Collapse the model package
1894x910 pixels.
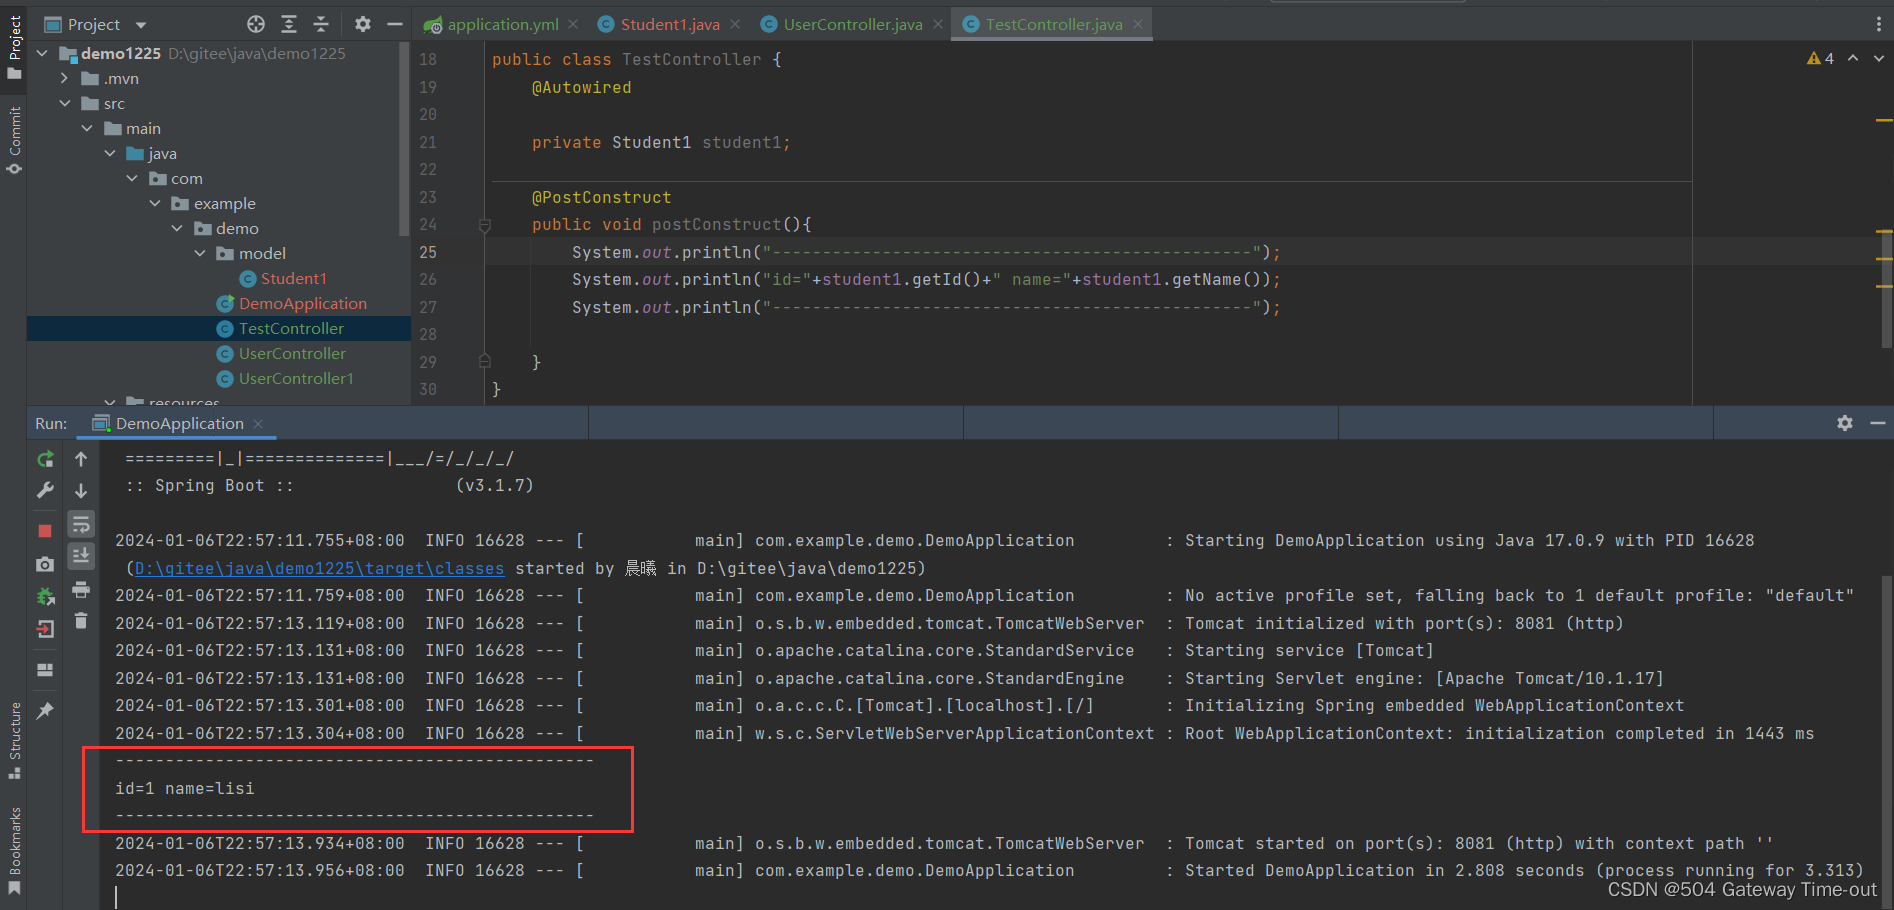(x=200, y=253)
